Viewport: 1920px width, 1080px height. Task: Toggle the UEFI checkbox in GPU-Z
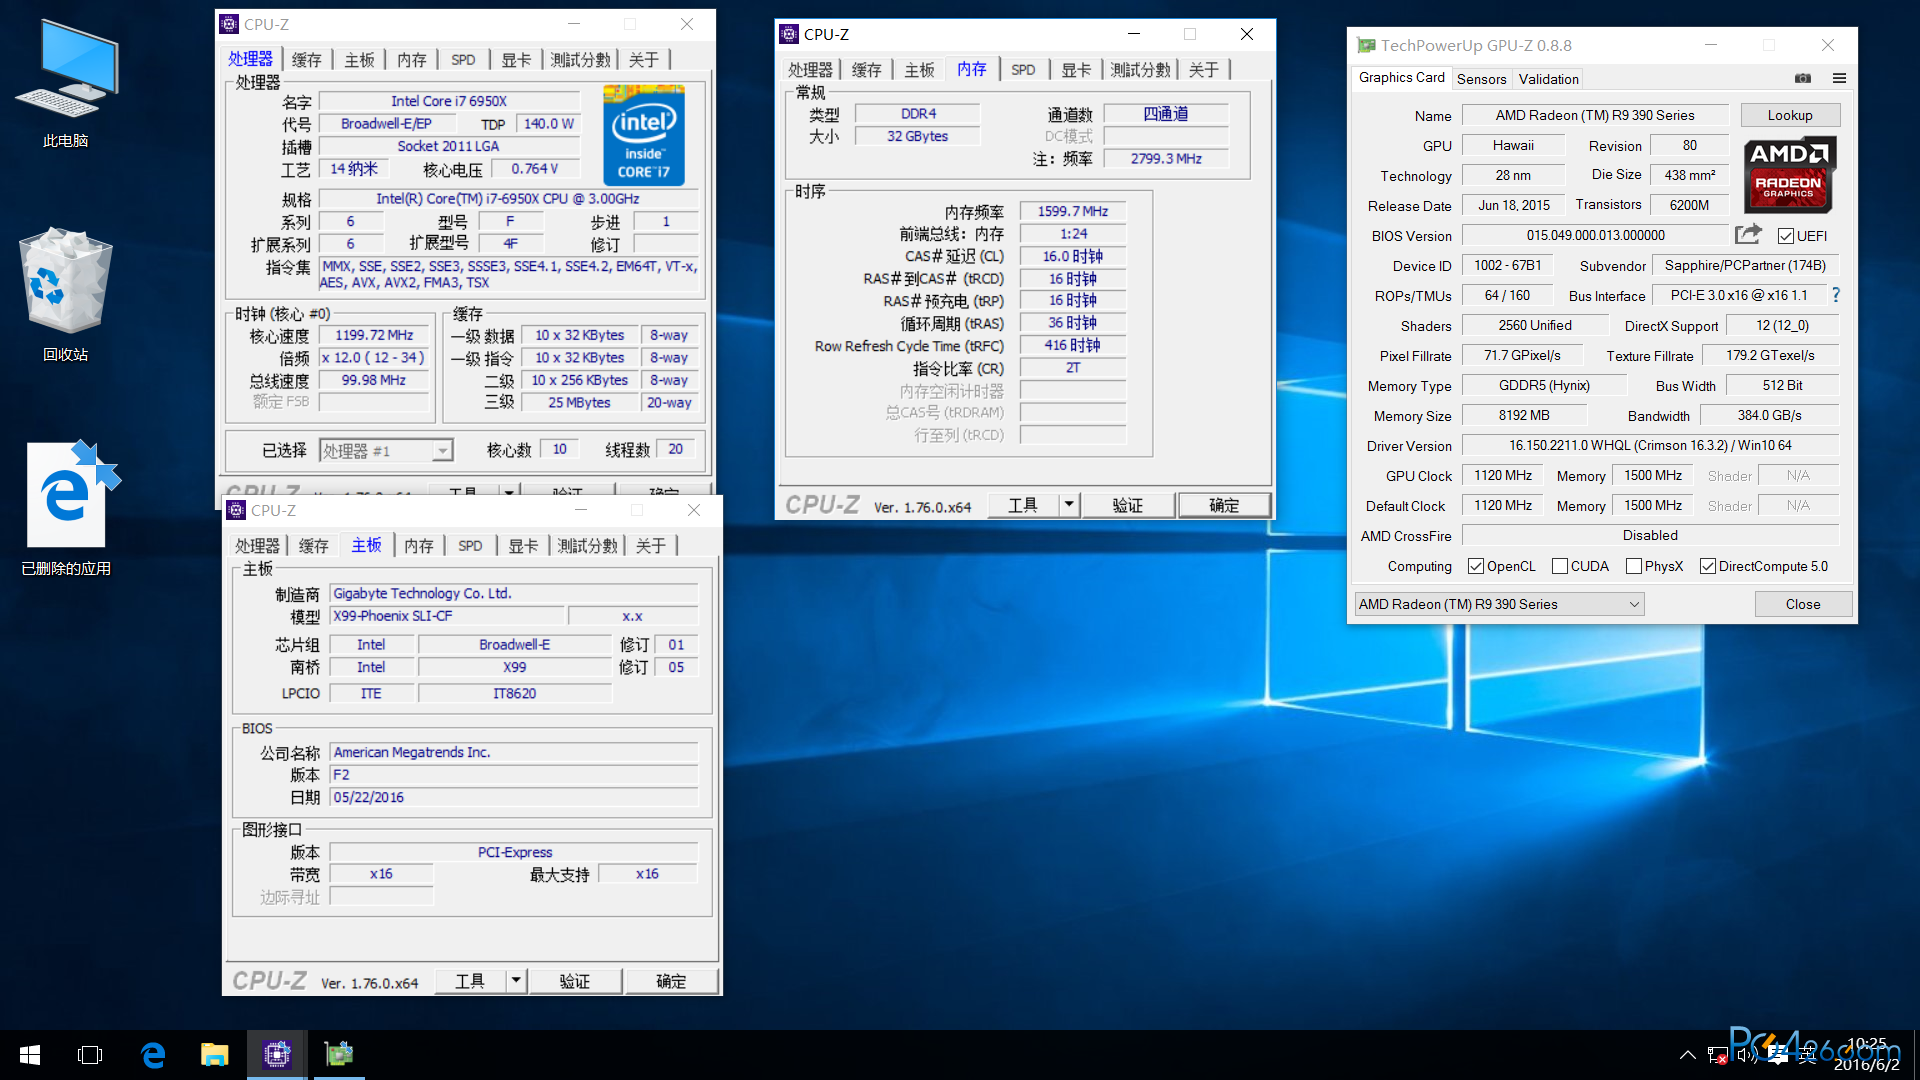tap(1786, 236)
